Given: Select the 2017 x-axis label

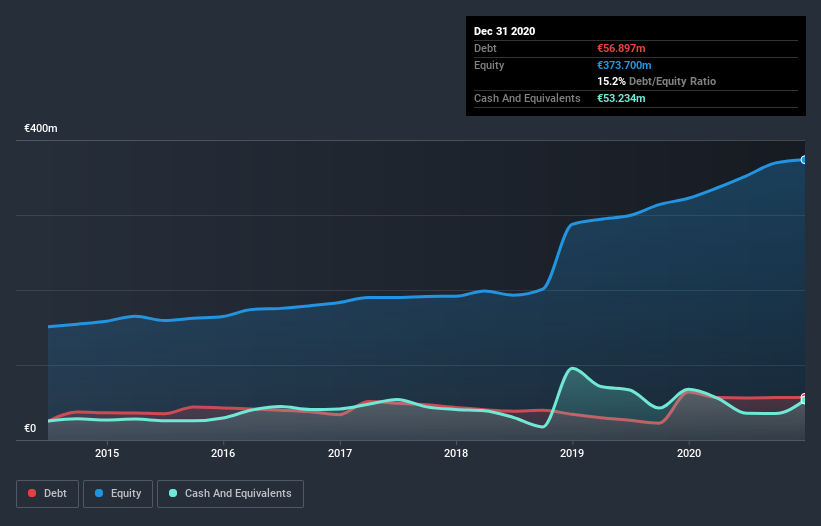Looking at the screenshot, I should click(x=340, y=453).
